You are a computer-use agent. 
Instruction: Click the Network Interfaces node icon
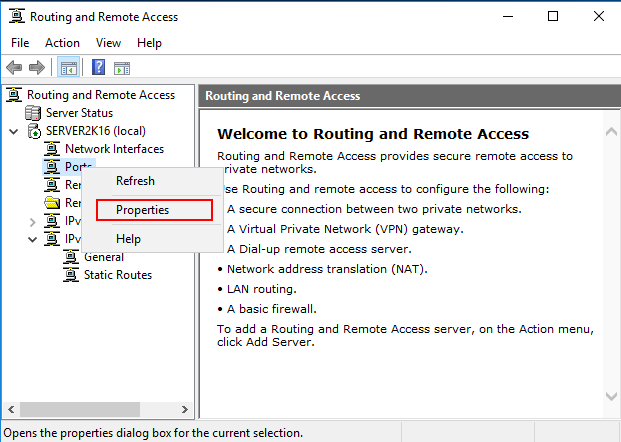(x=52, y=149)
